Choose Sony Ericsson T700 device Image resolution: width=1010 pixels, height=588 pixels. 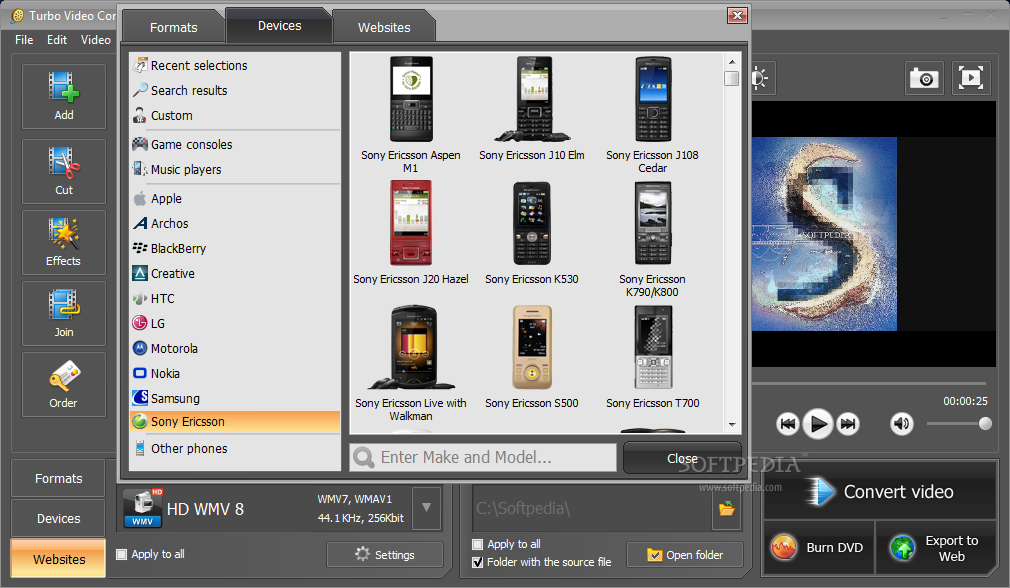coord(653,357)
